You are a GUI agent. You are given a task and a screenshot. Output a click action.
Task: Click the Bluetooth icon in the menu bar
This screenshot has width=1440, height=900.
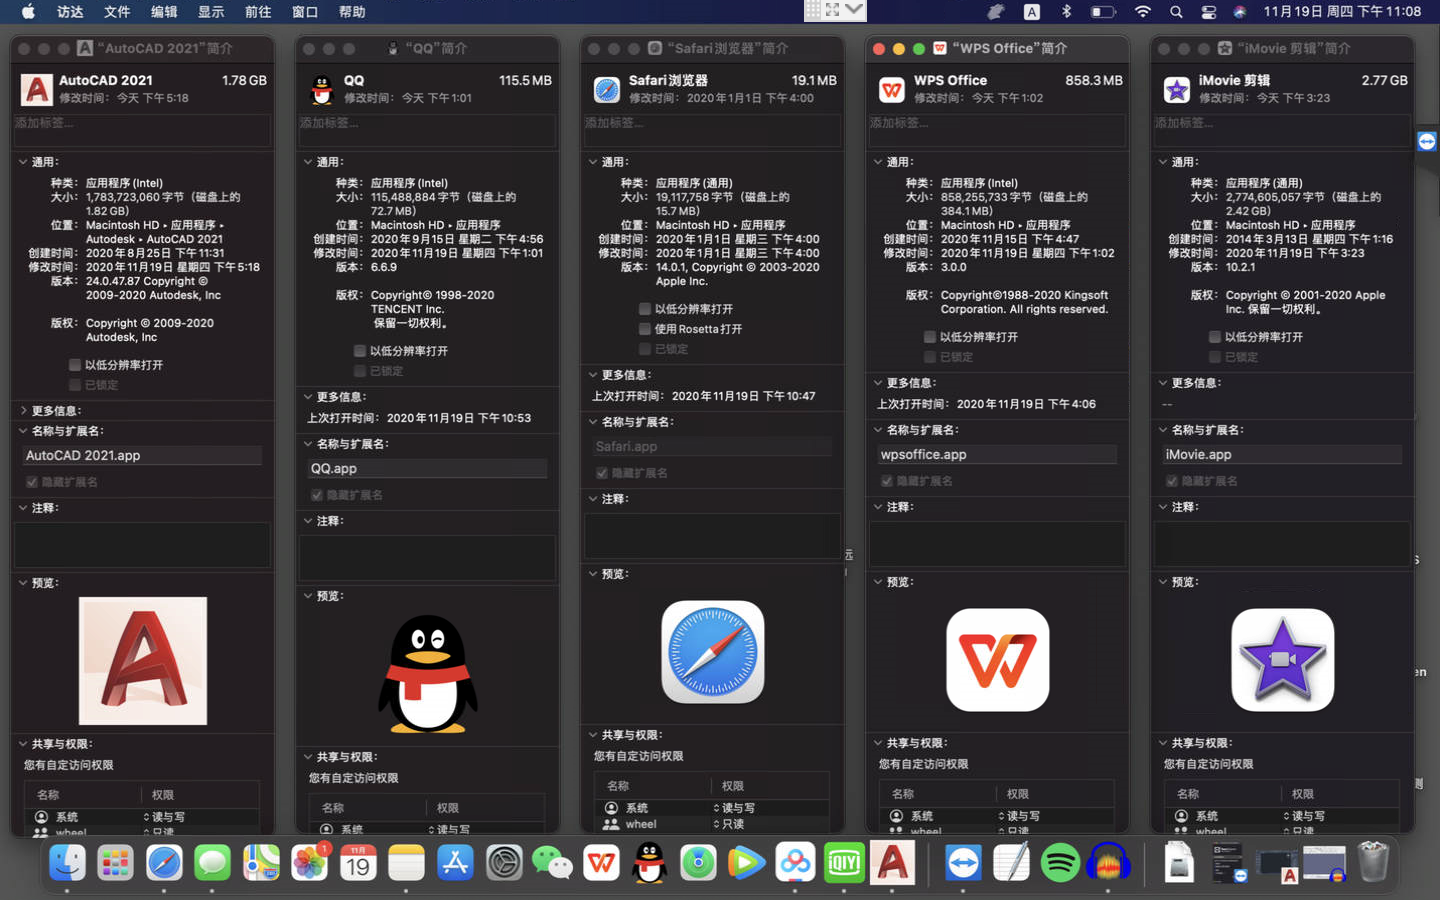[x=1066, y=12]
